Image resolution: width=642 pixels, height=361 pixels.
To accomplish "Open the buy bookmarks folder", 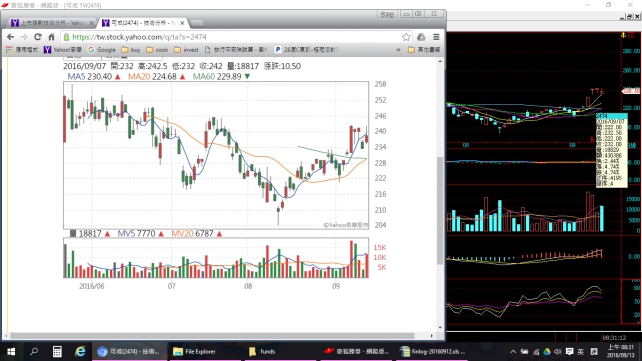I will click(131, 50).
